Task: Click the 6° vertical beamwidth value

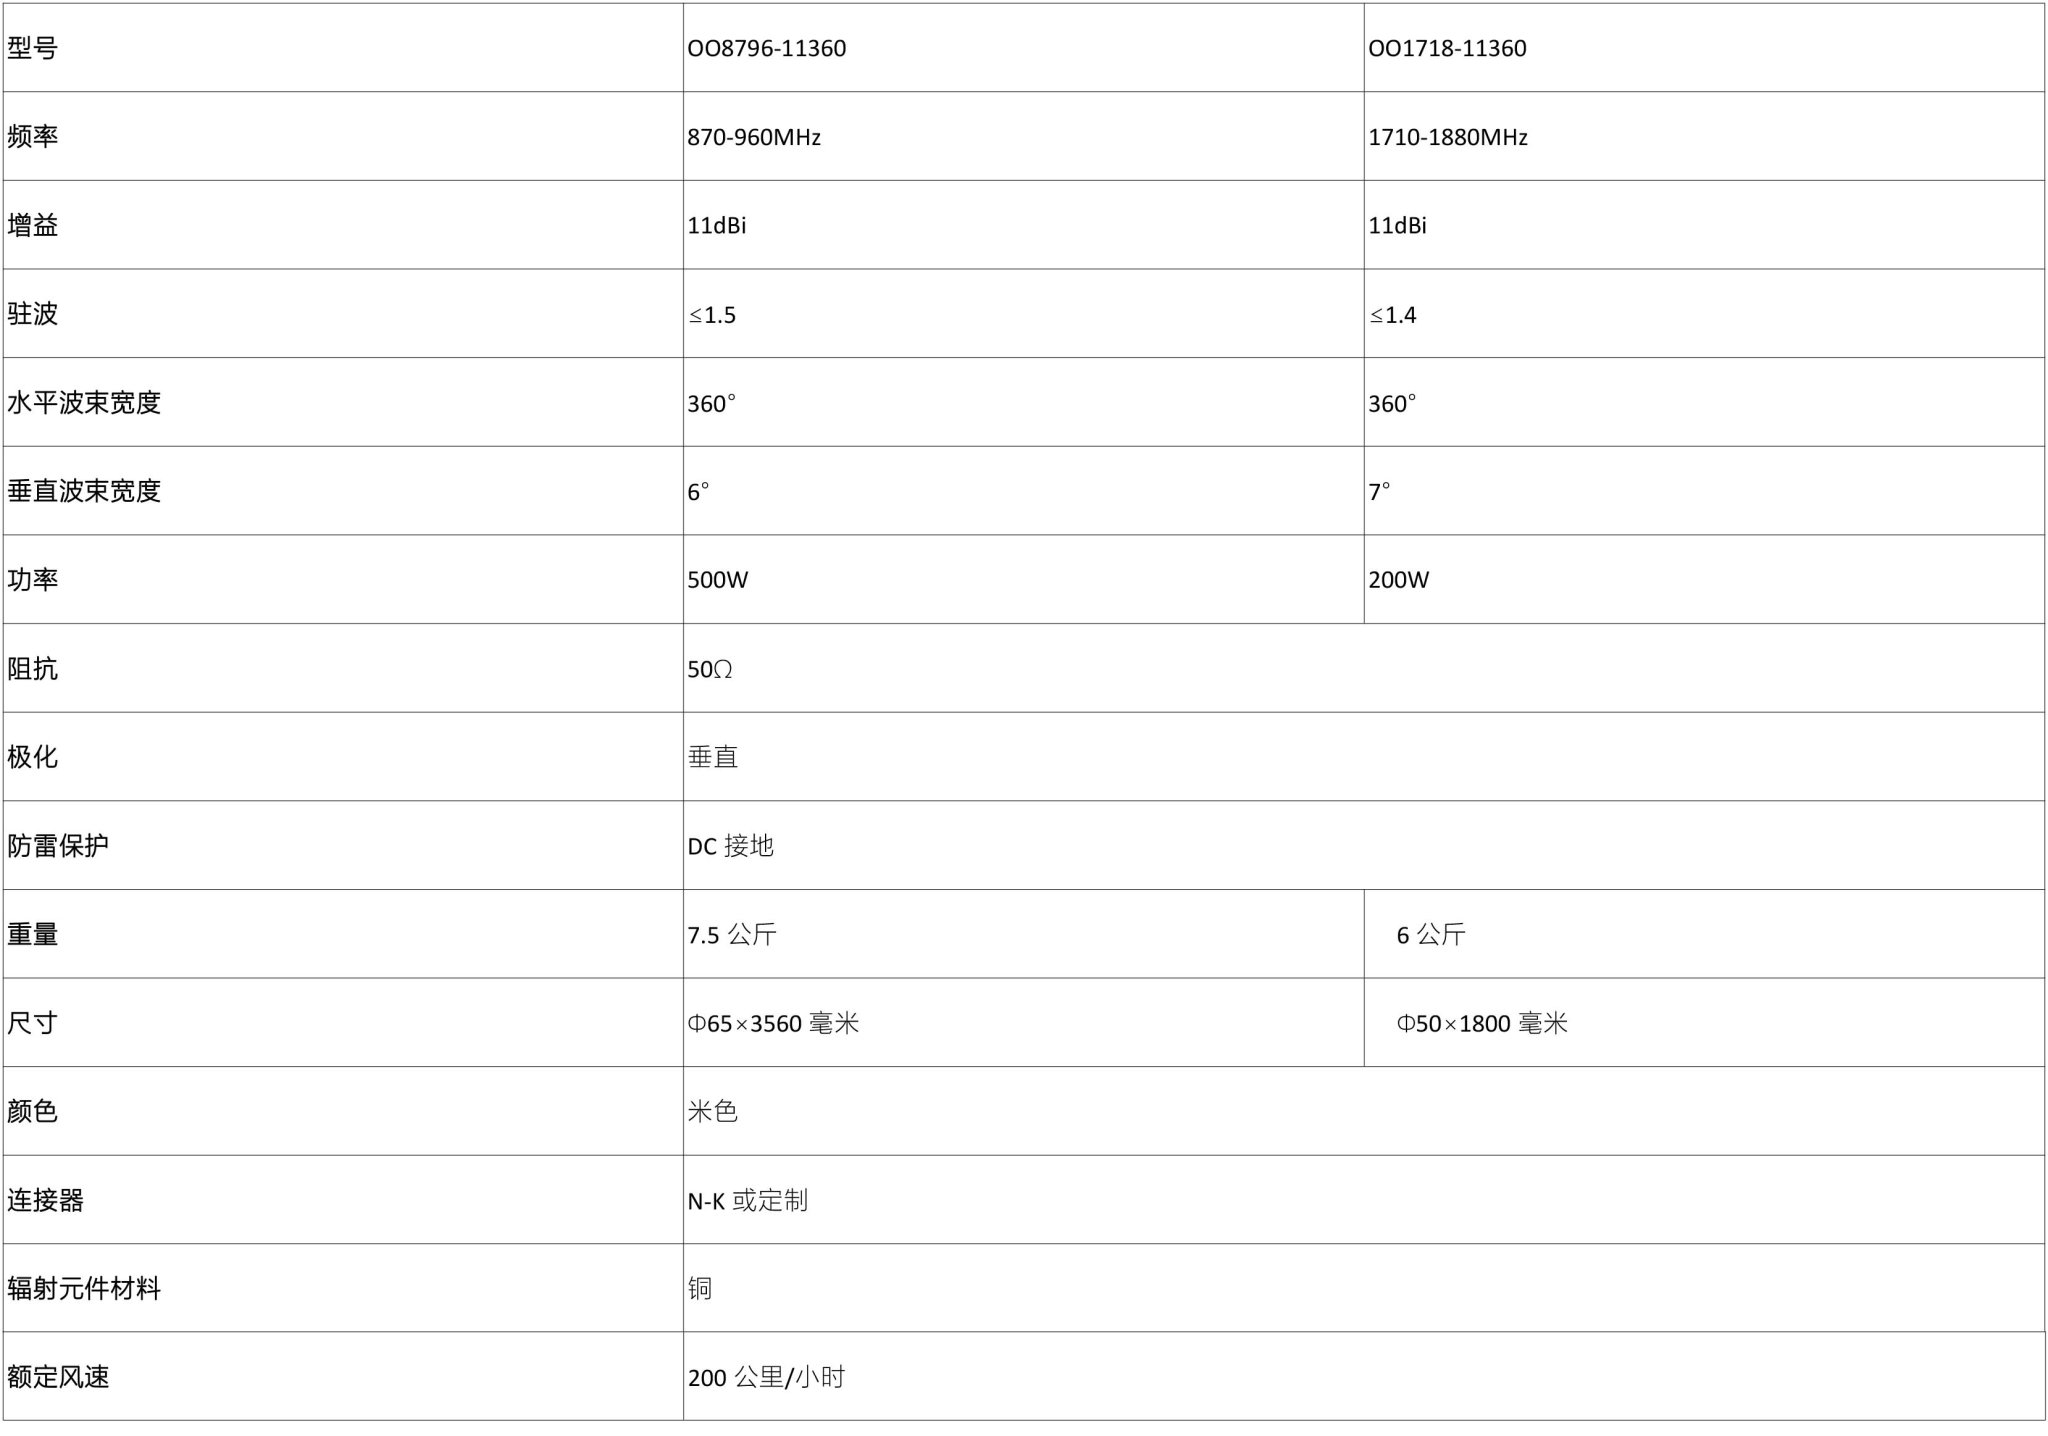Action: tap(698, 491)
